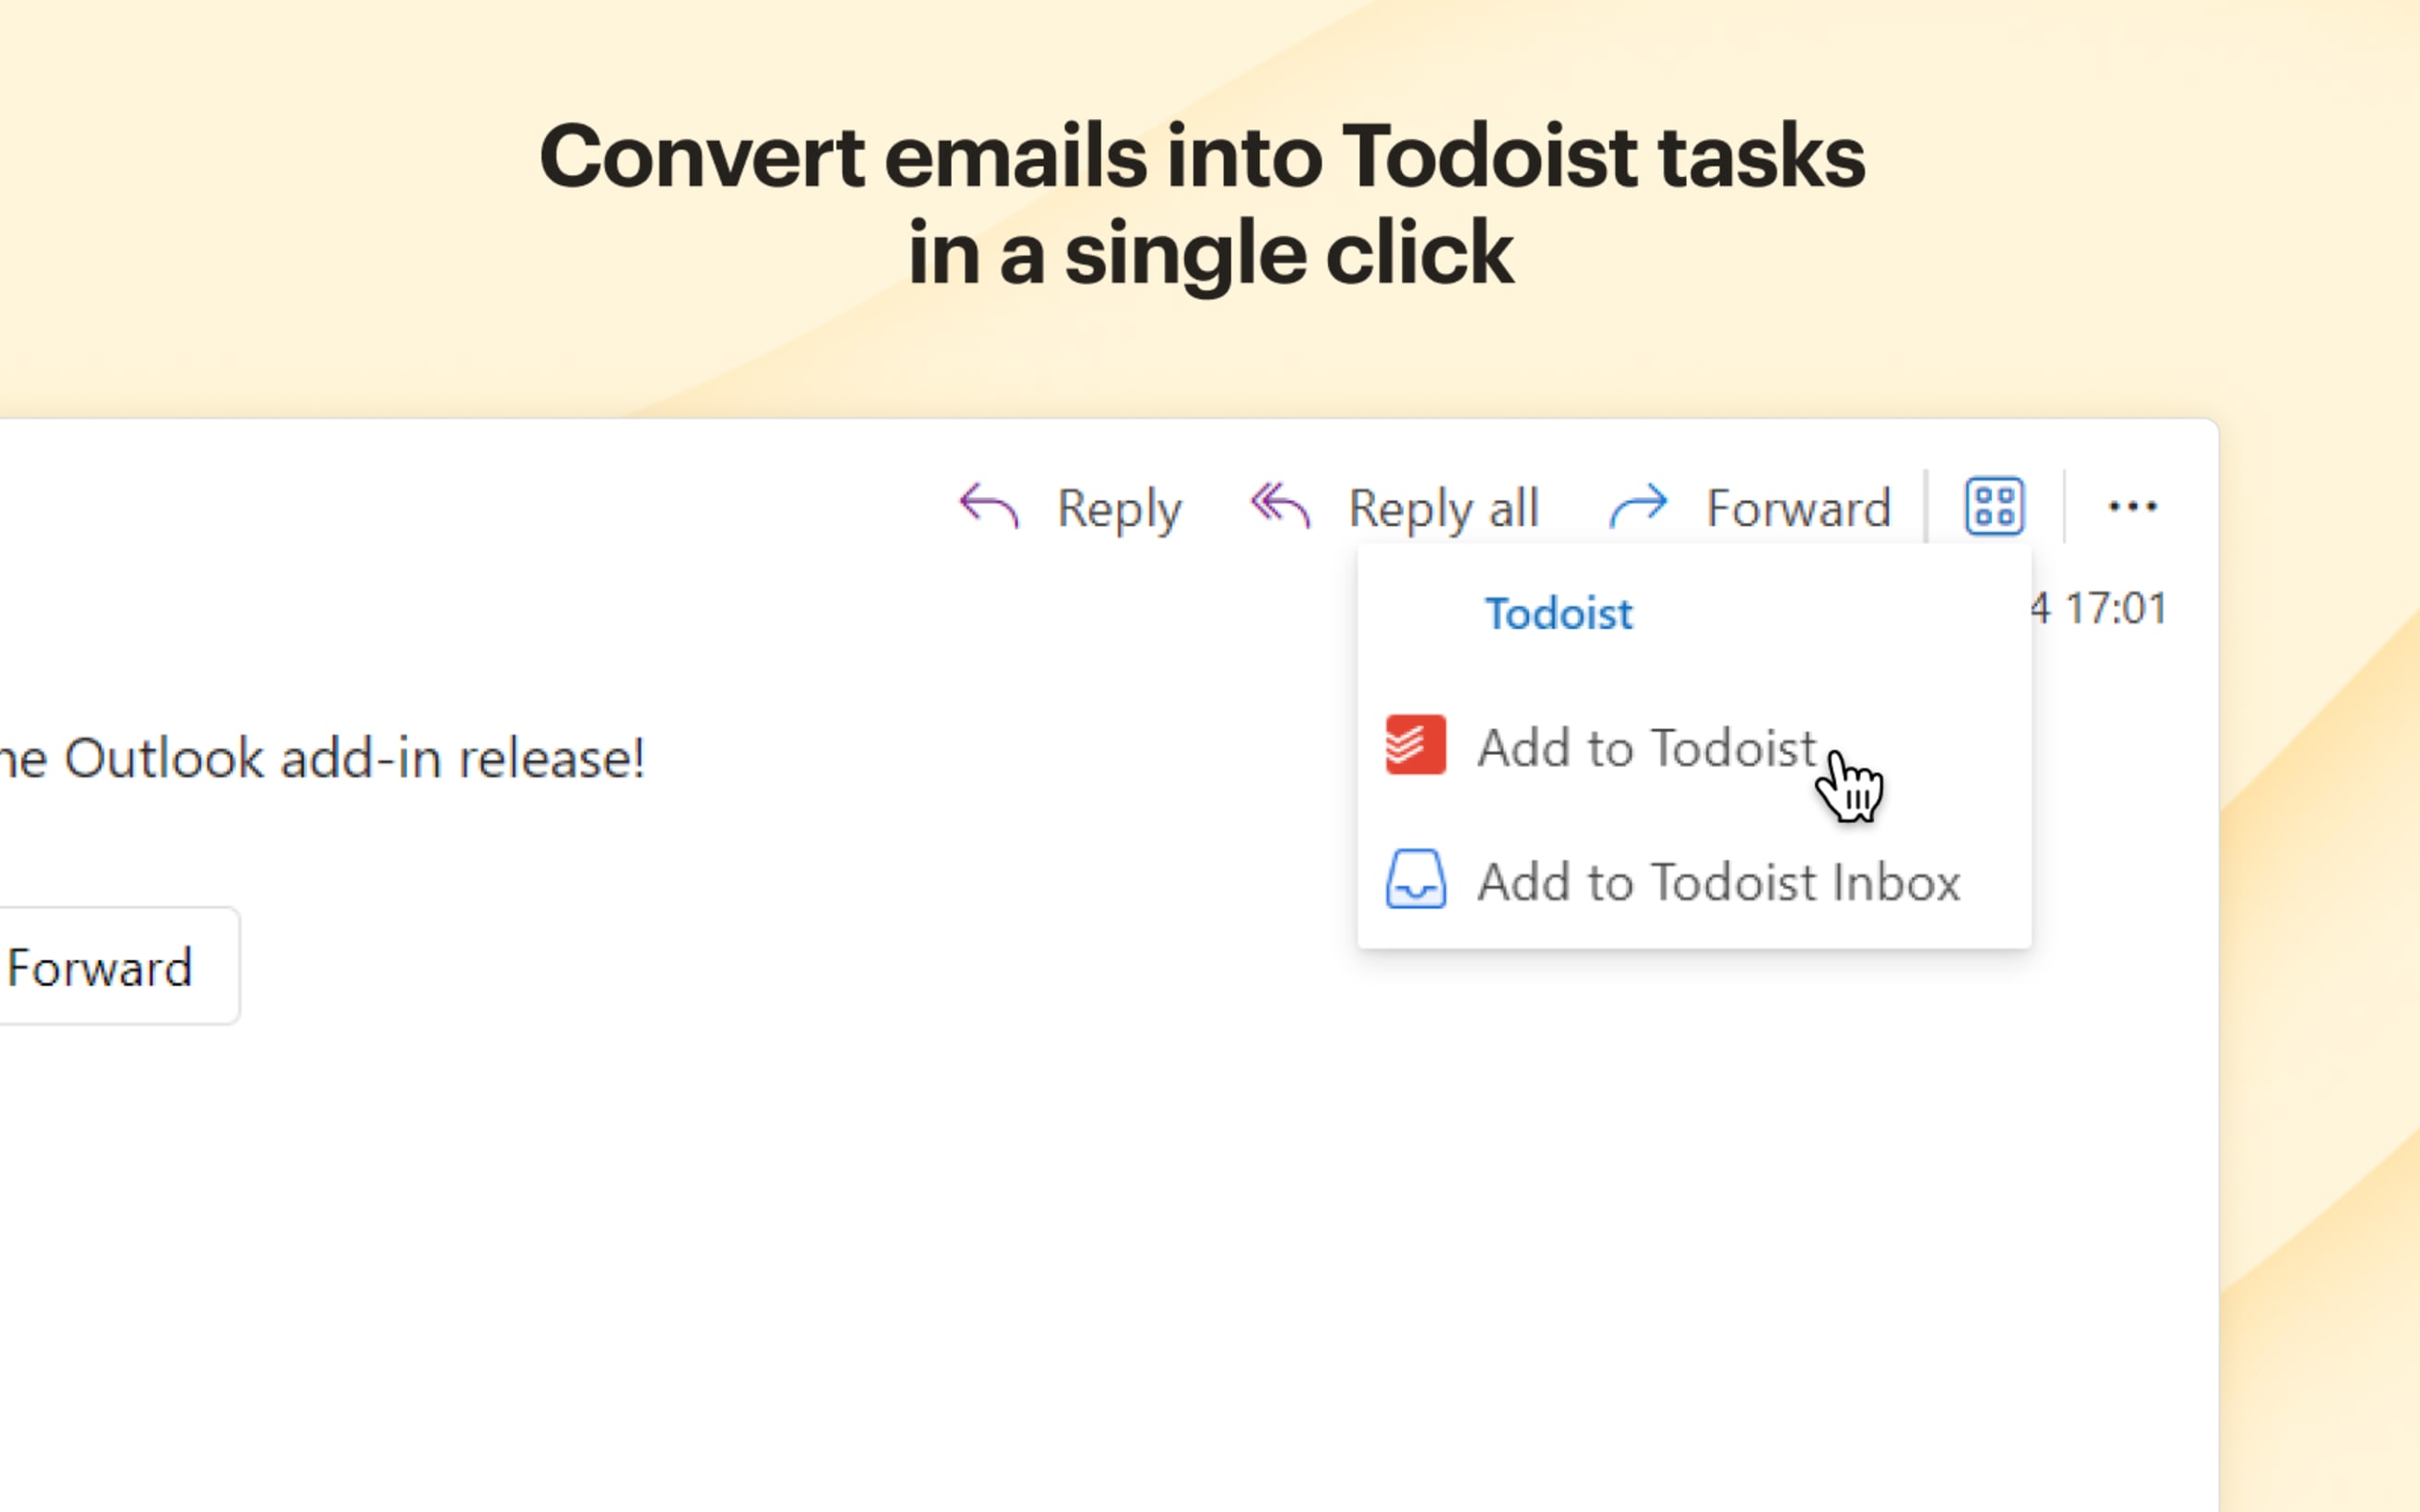Select Reply all from the message action bar

pos(1443,507)
